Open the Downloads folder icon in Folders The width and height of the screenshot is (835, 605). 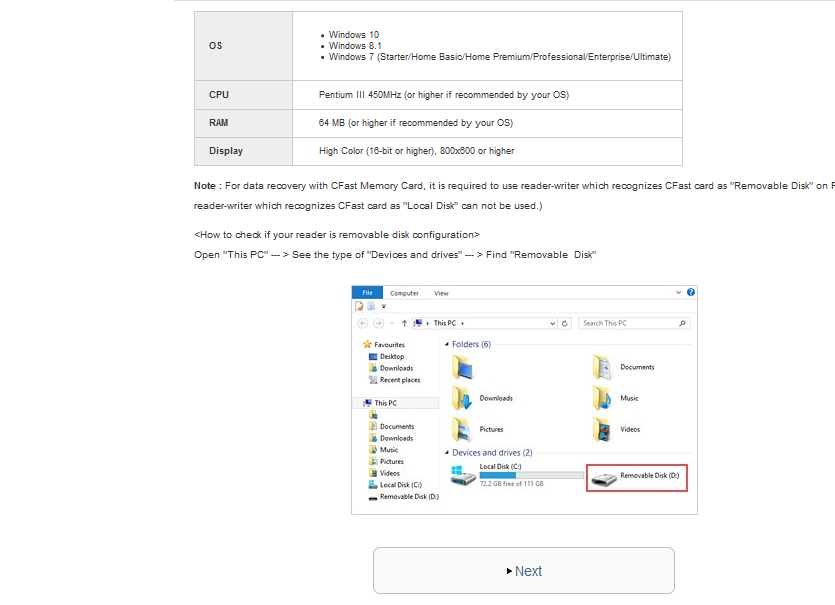462,398
